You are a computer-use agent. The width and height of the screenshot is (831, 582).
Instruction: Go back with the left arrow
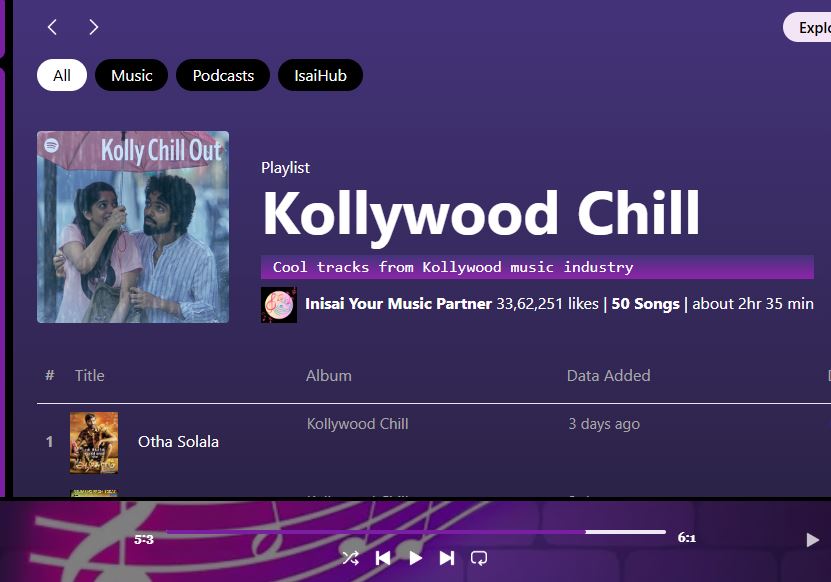pyautogui.click(x=52, y=27)
